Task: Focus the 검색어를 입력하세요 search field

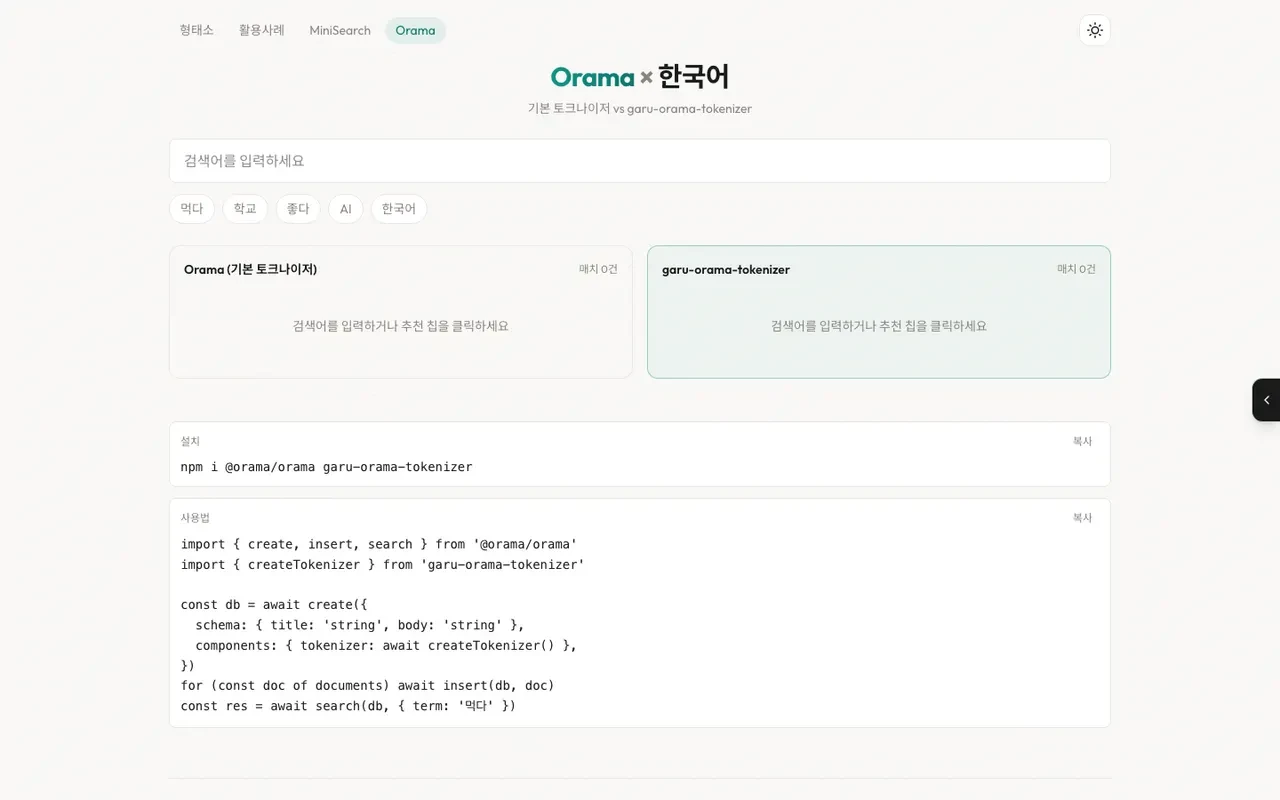Action: 640,161
